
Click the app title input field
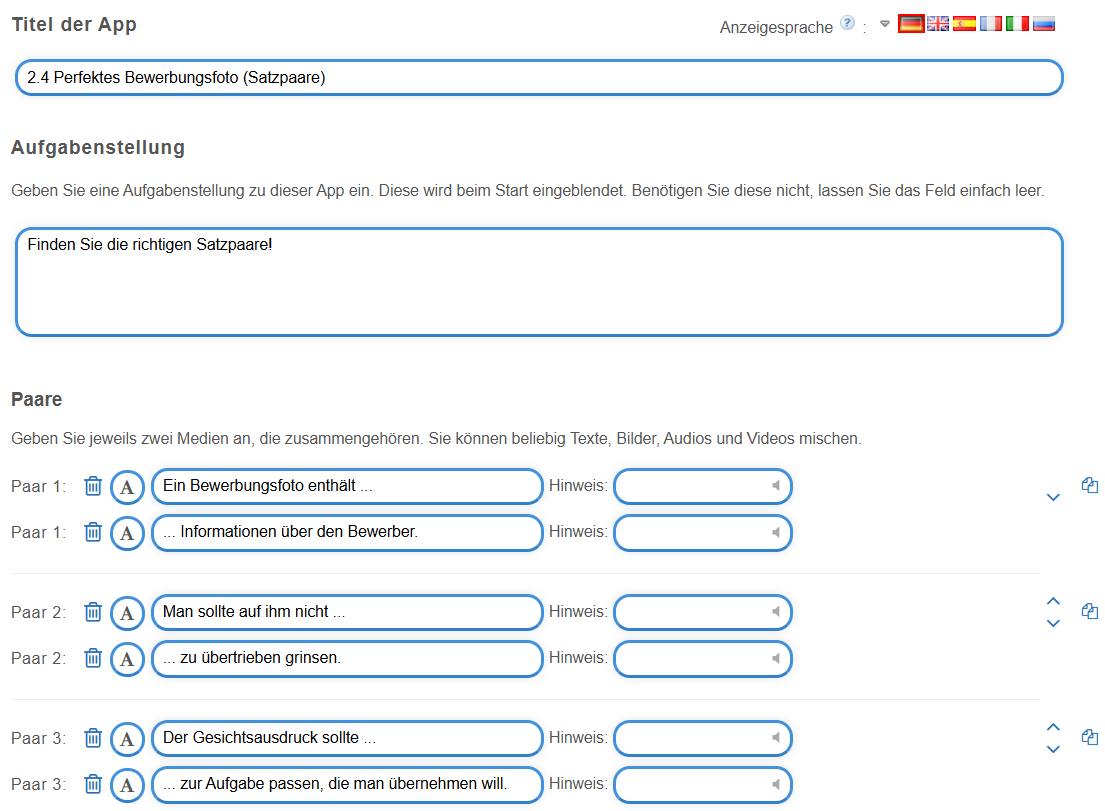[x=539, y=78]
